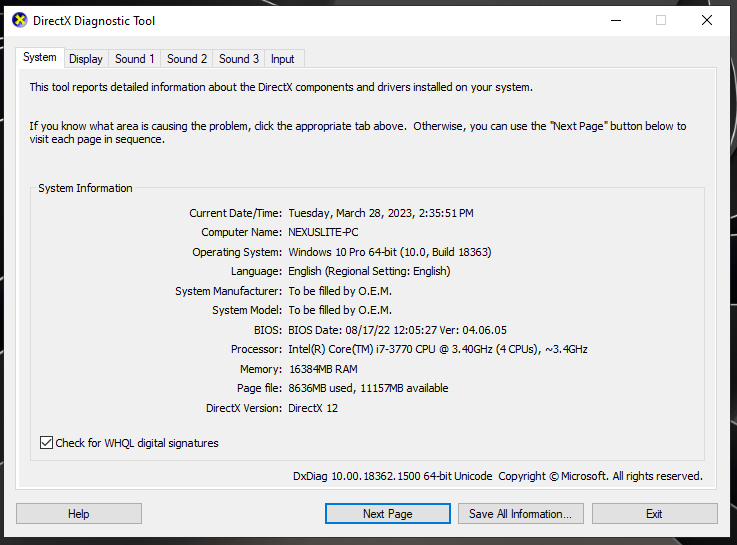
Task: Click the Windows 10 Pro 64-bit value
Action: pyautogui.click(x=390, y=252)
